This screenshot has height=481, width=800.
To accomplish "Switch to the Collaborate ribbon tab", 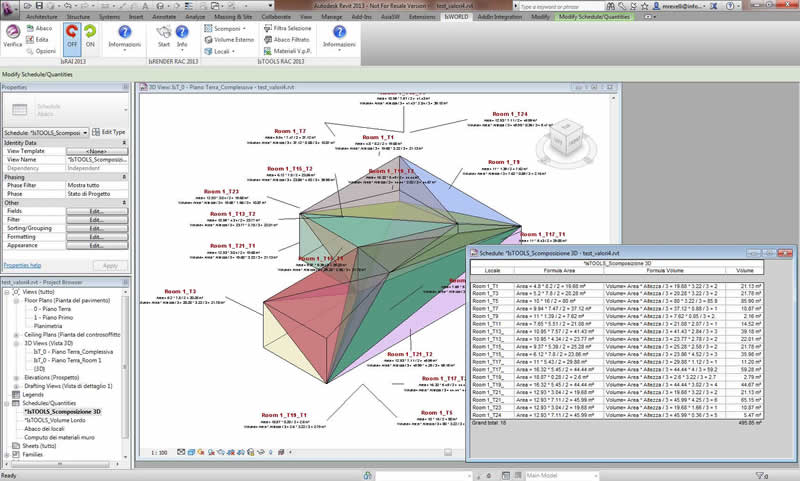I will (276, 17).
